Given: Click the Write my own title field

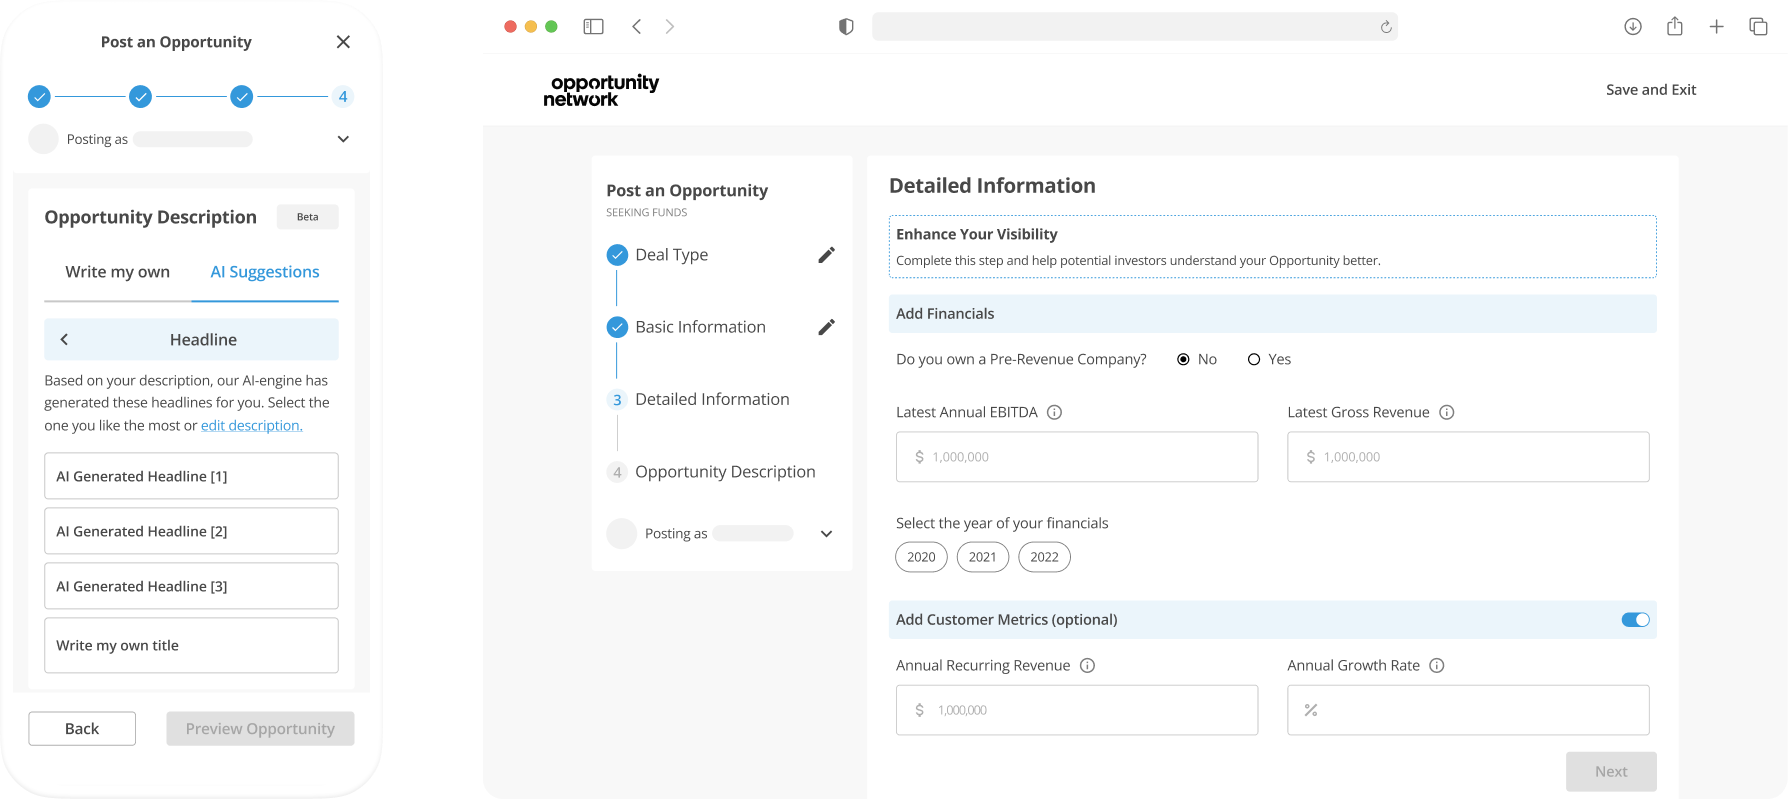Looking at the screenshot, I should click(x=191, y=645).
